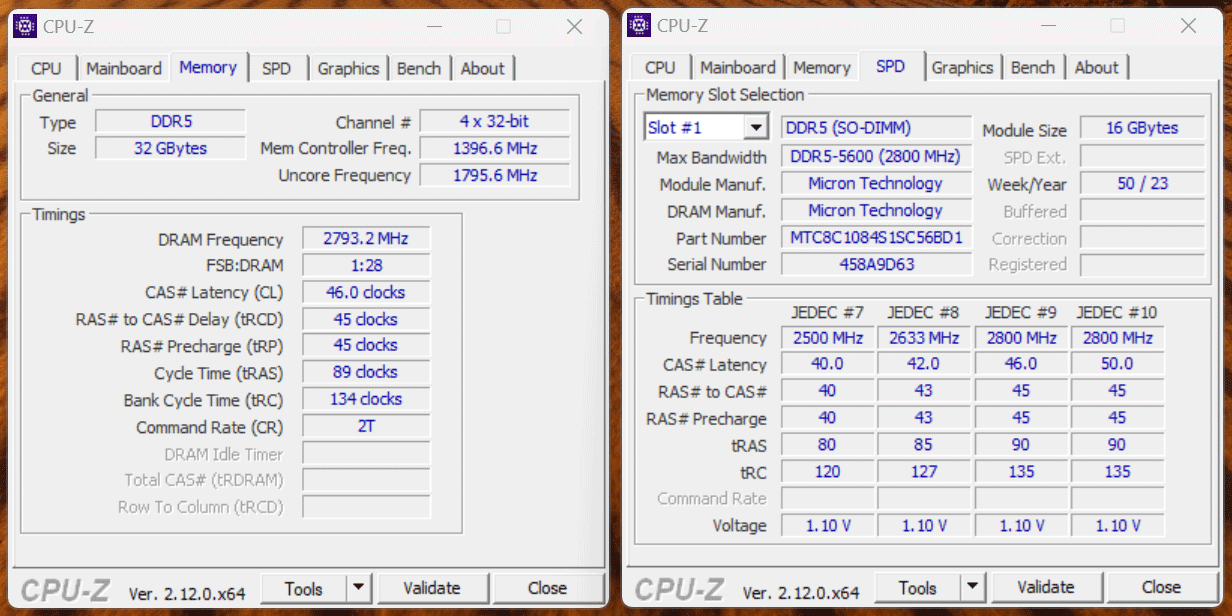1232x616 pixels.
Task: Switch to the Bench tab on the right window
Action: click(1033, 67)
